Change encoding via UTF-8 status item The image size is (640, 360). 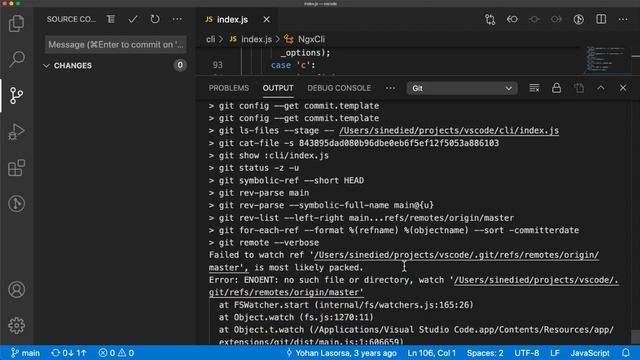pyautogui.click(x=527, y=353)
